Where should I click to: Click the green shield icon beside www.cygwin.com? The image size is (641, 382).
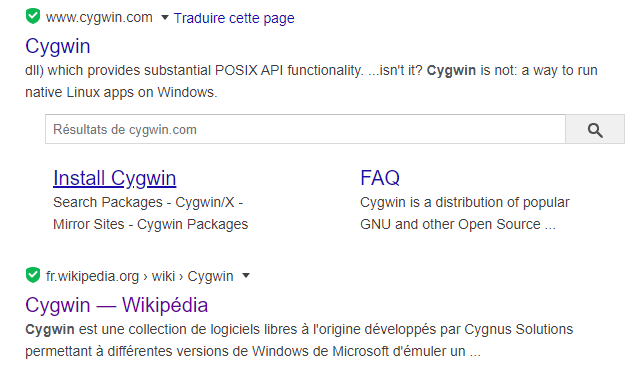[x=33, y=16]
